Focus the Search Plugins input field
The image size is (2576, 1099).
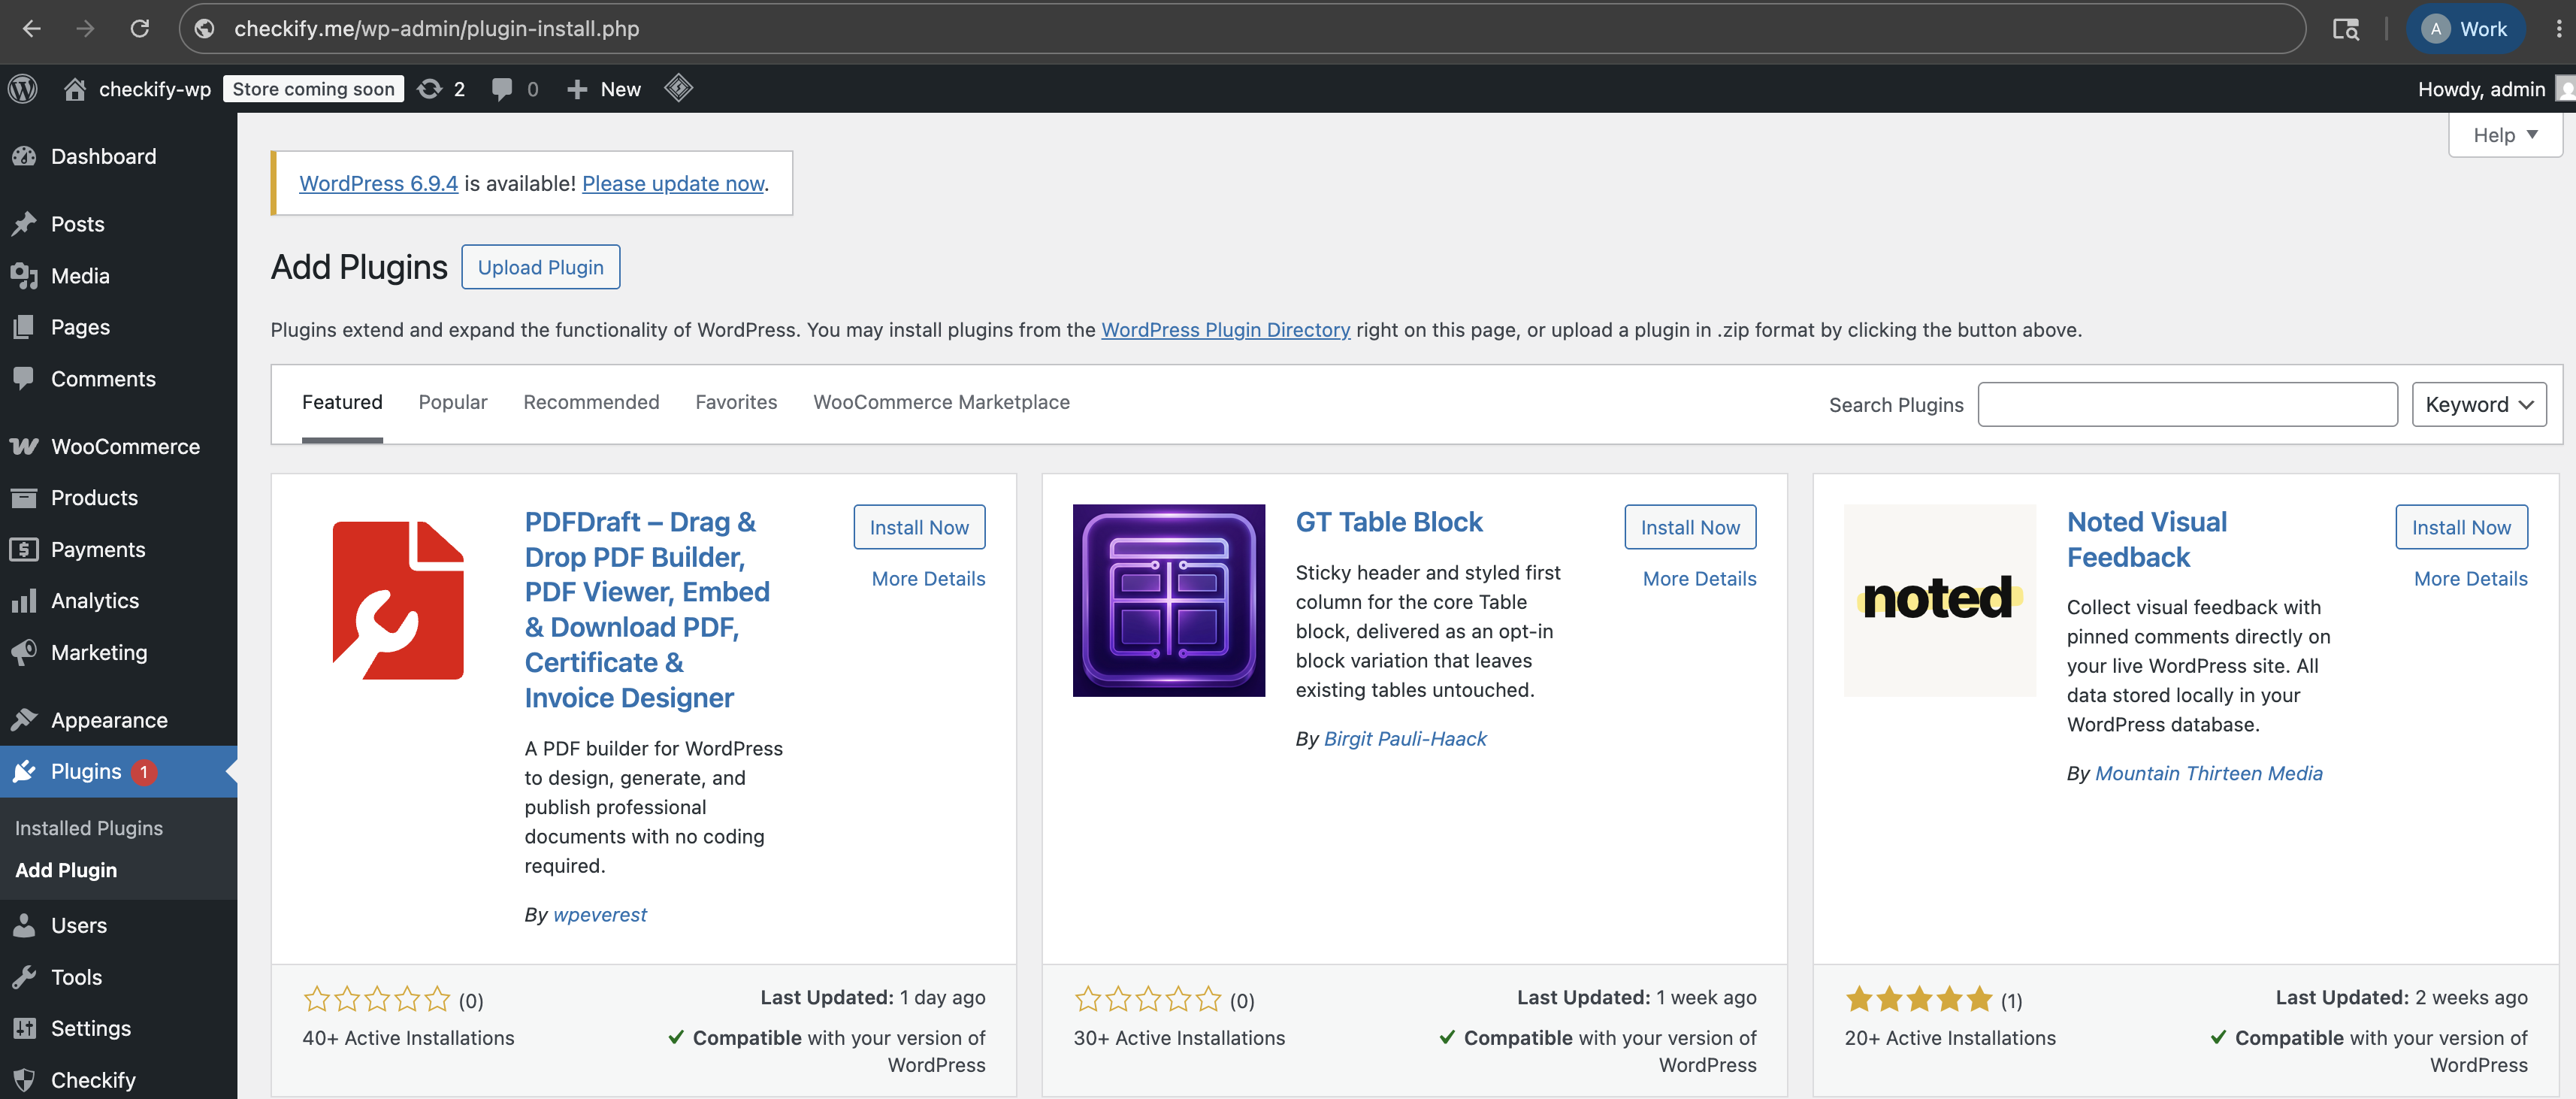[x=2187, y=404]
